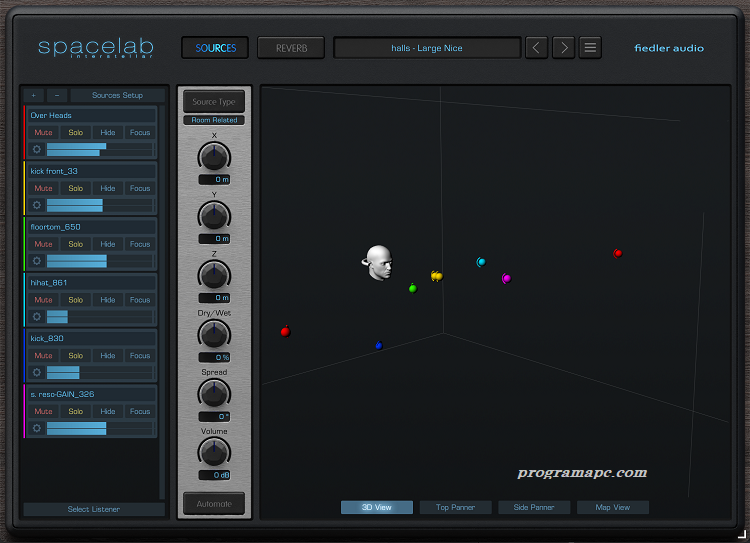Click the Y position knob

pyautogui.click(x=214, y=215)
